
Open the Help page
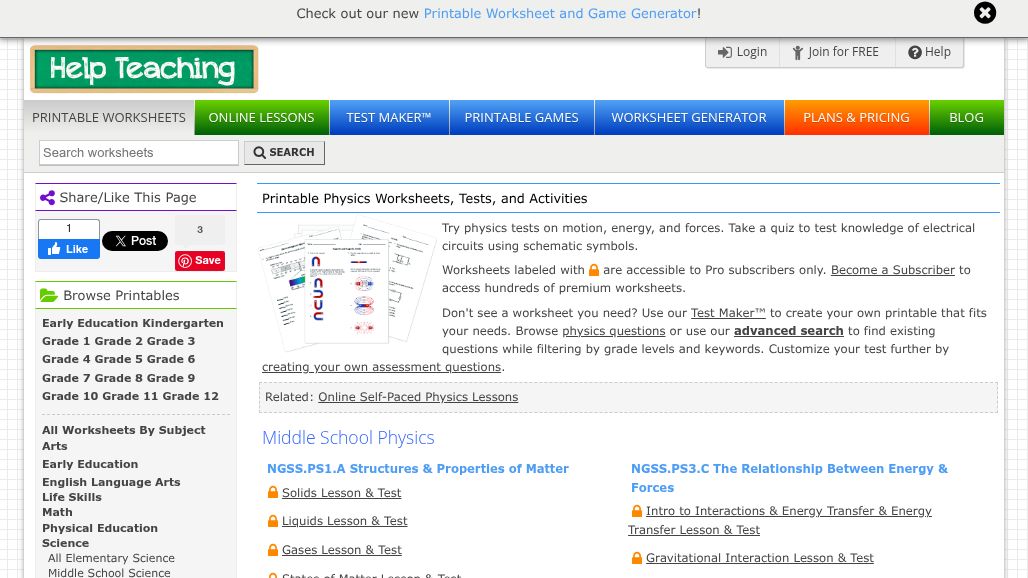pyautogui.click(x=929, y=52)
